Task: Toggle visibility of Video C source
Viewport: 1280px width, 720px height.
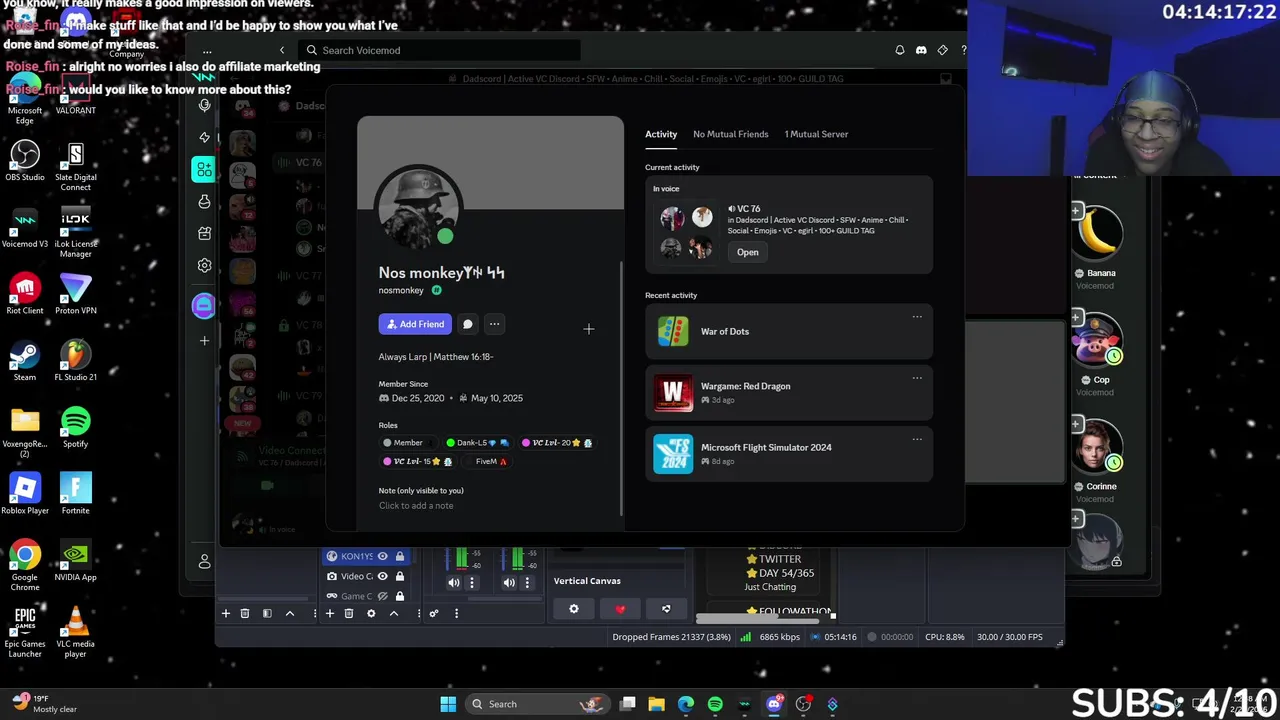Action: (x=382, y=576)
